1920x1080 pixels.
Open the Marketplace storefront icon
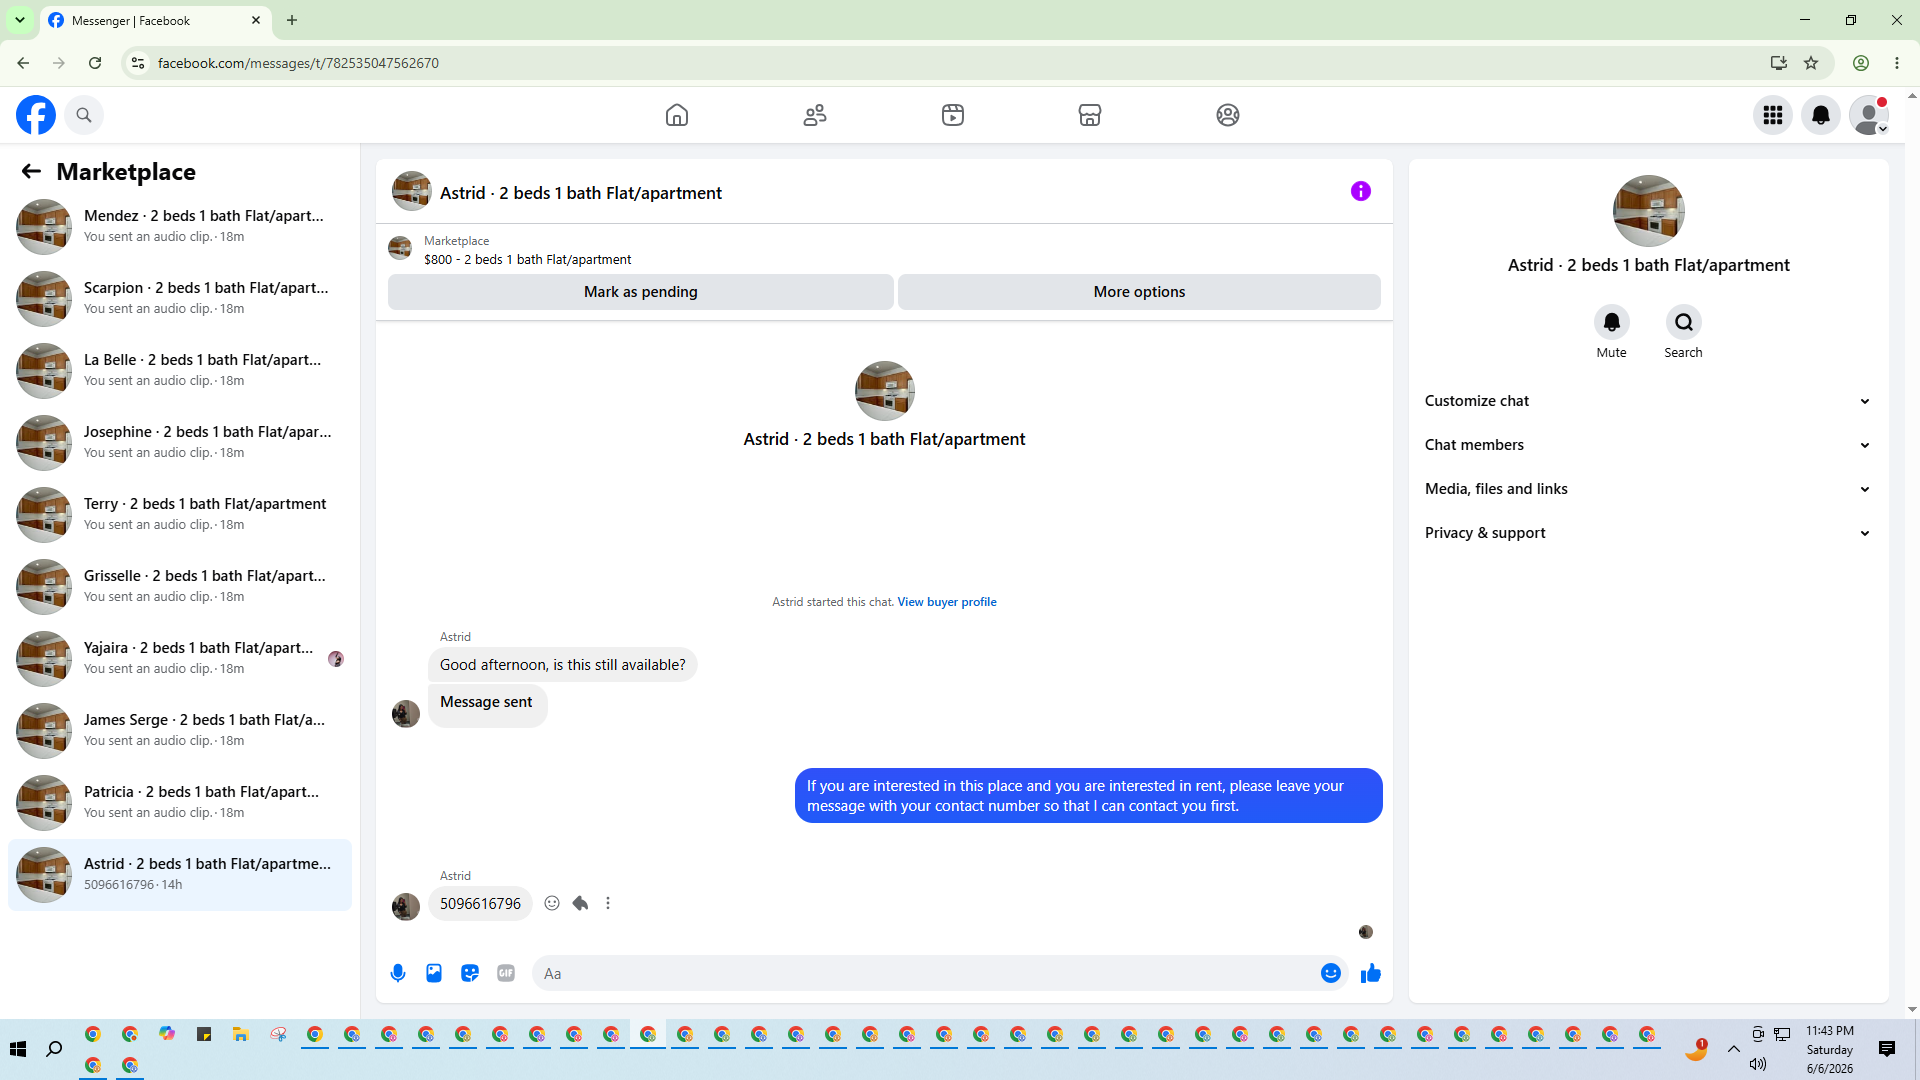pyautogui.click(x=1090, y=115)
